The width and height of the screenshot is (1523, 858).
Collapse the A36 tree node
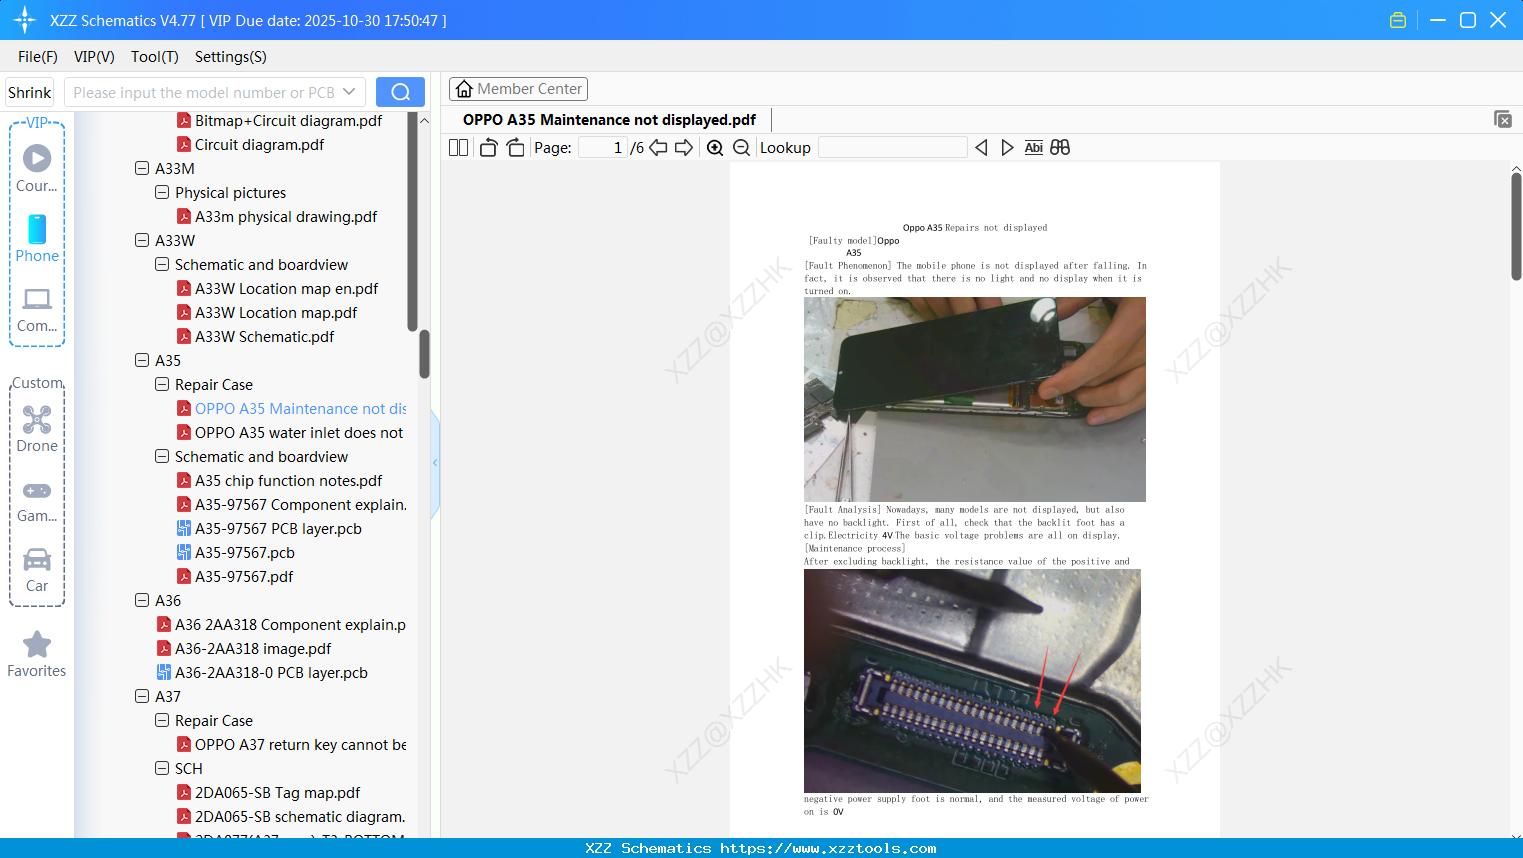click(142, 601)
